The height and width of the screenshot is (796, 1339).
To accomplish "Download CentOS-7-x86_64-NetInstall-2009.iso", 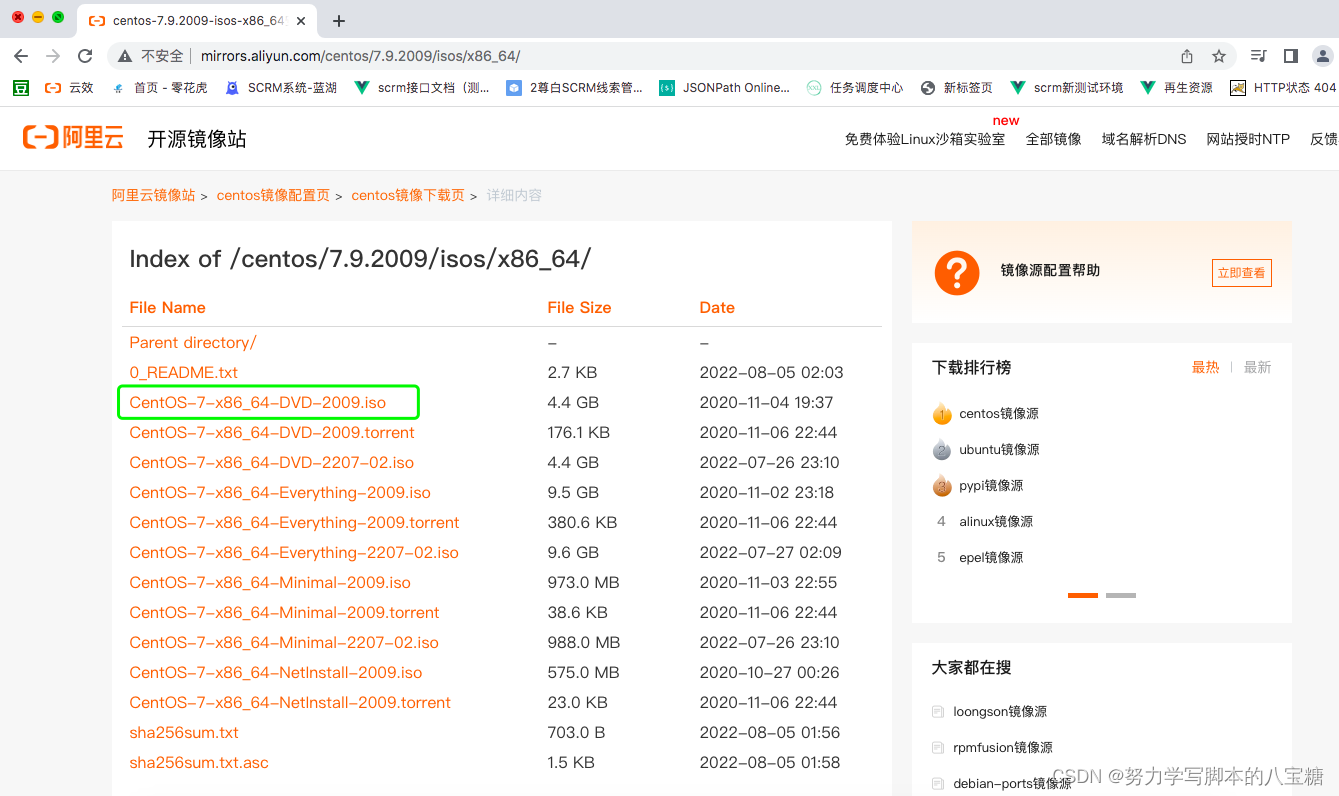I will click(276, 672).
